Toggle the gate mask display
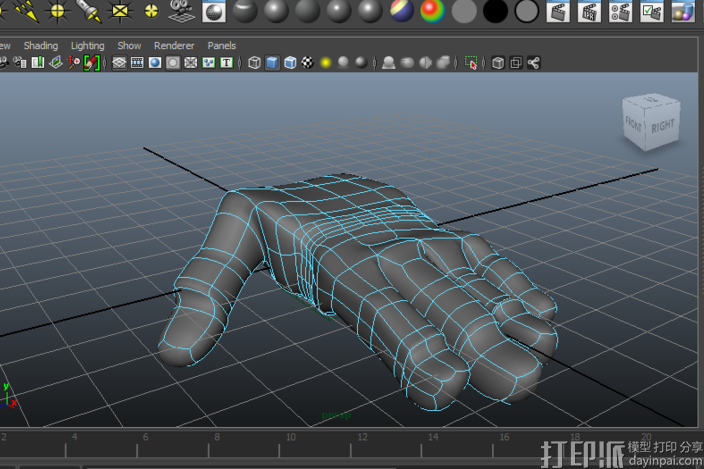 click(173, 63)
